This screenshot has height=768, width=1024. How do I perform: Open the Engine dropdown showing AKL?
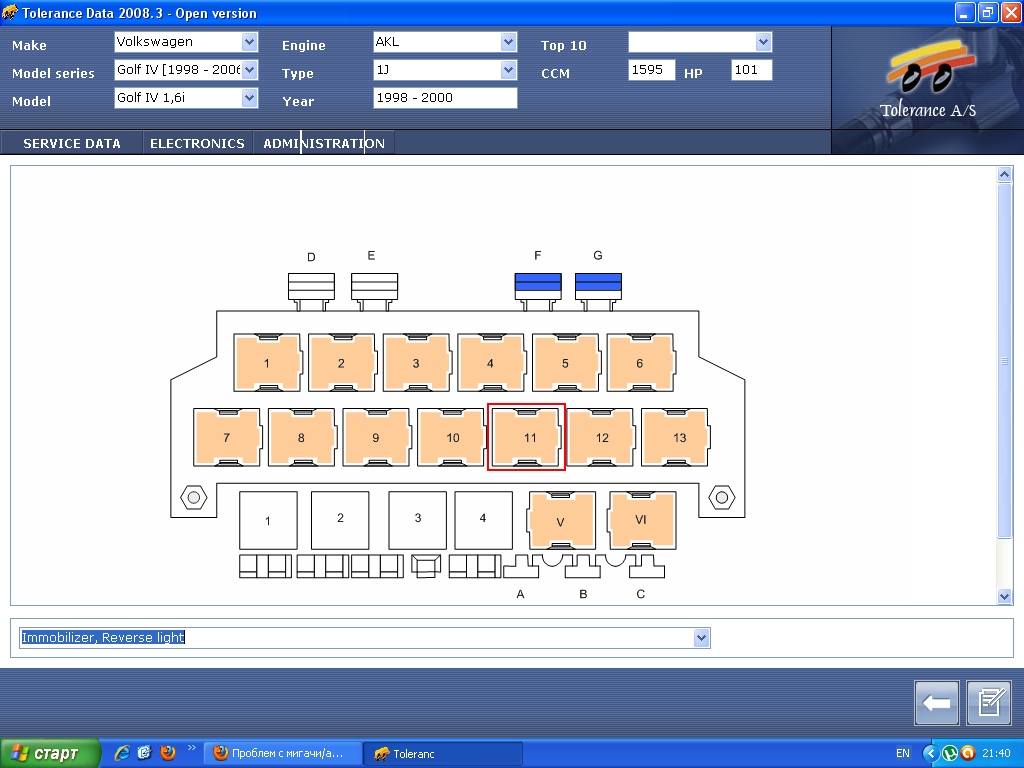pyautogui.click(x=508, y=42)
